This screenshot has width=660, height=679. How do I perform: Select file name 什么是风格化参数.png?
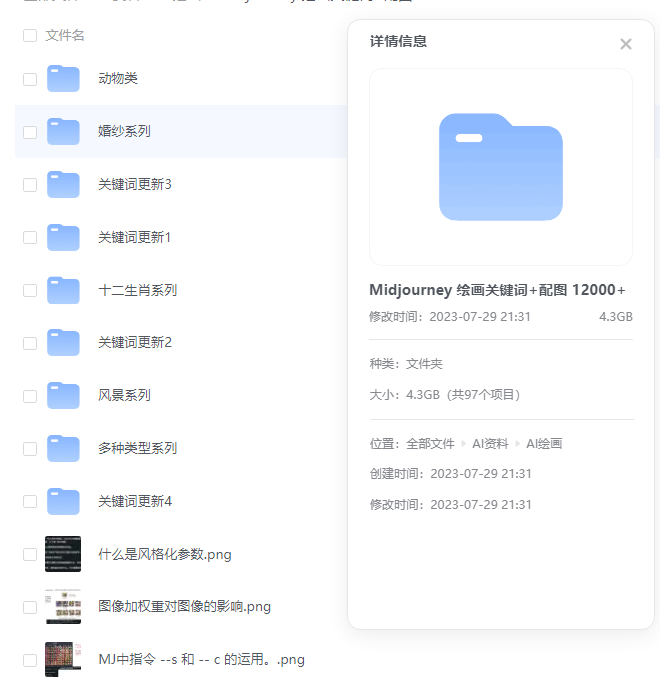pos(165,554)
